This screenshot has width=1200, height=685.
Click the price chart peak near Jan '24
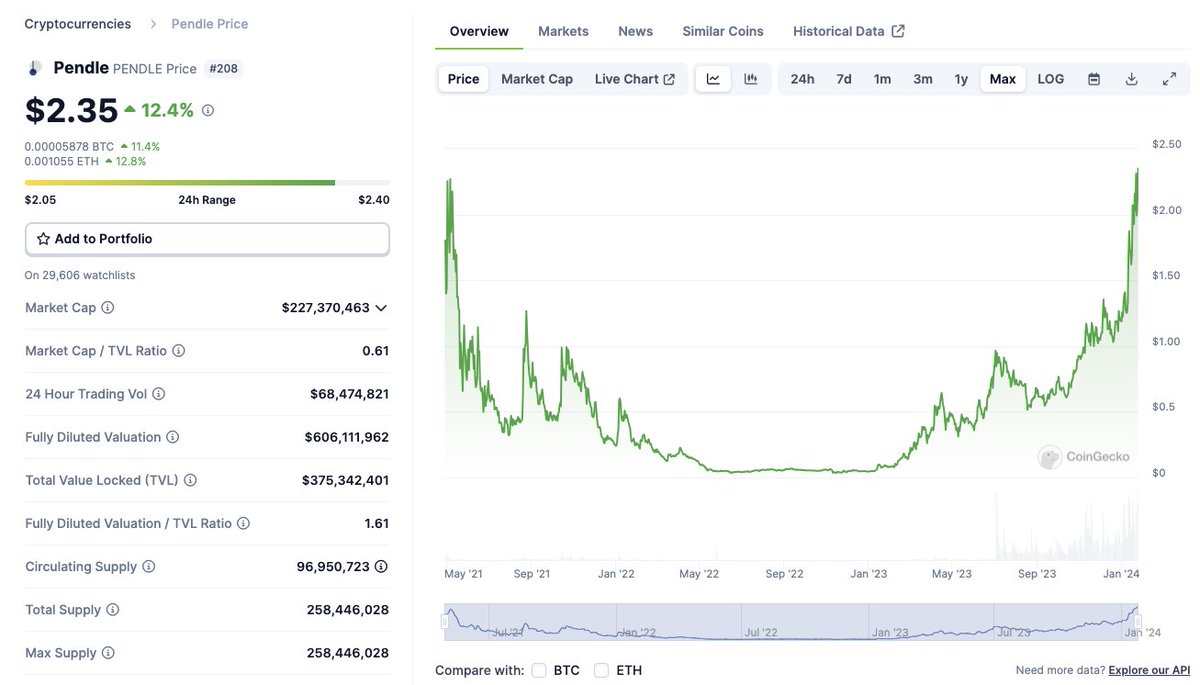1137,172
